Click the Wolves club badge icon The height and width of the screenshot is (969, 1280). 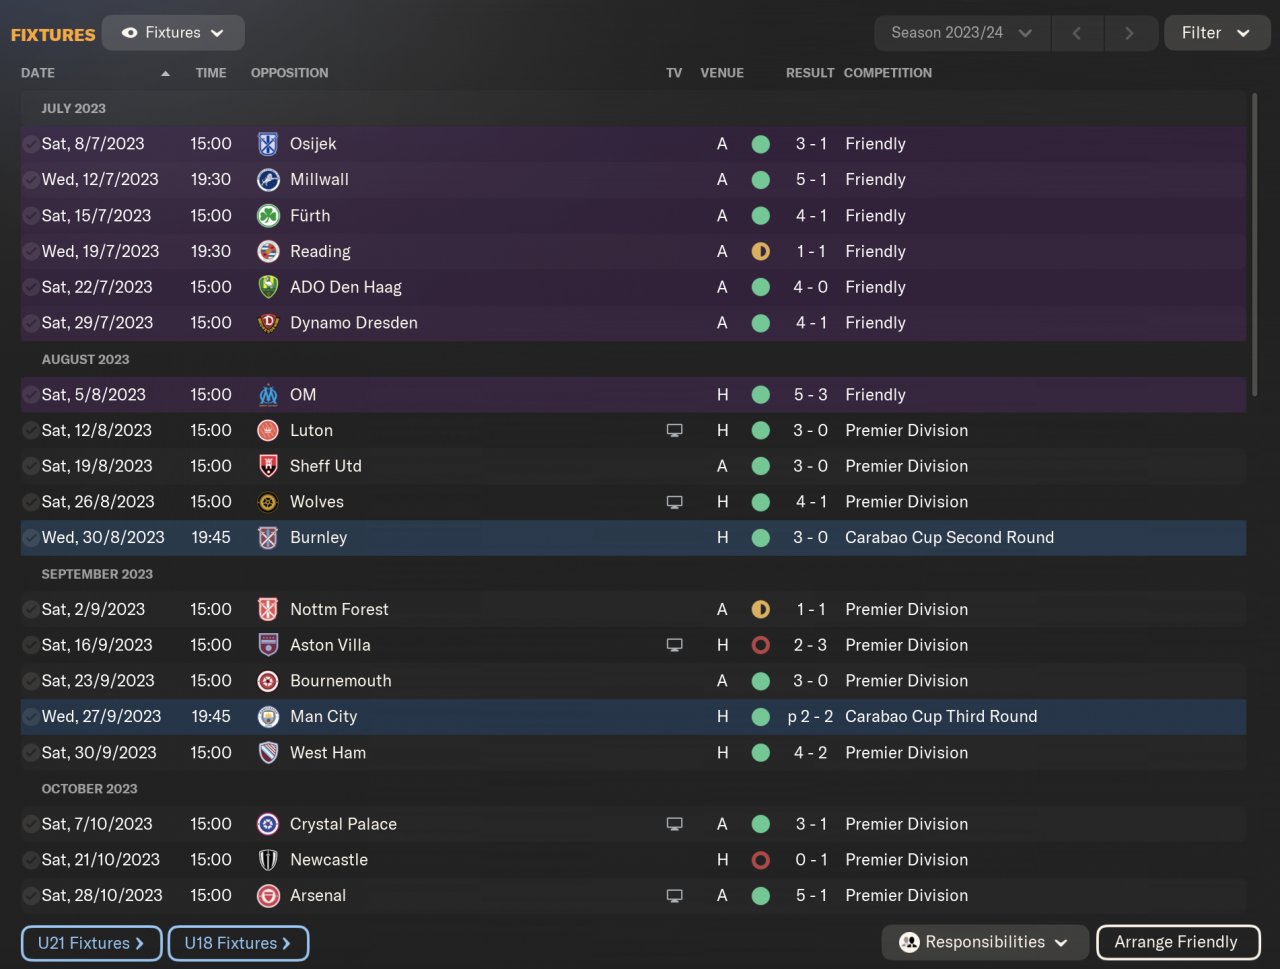click(268, 502)
